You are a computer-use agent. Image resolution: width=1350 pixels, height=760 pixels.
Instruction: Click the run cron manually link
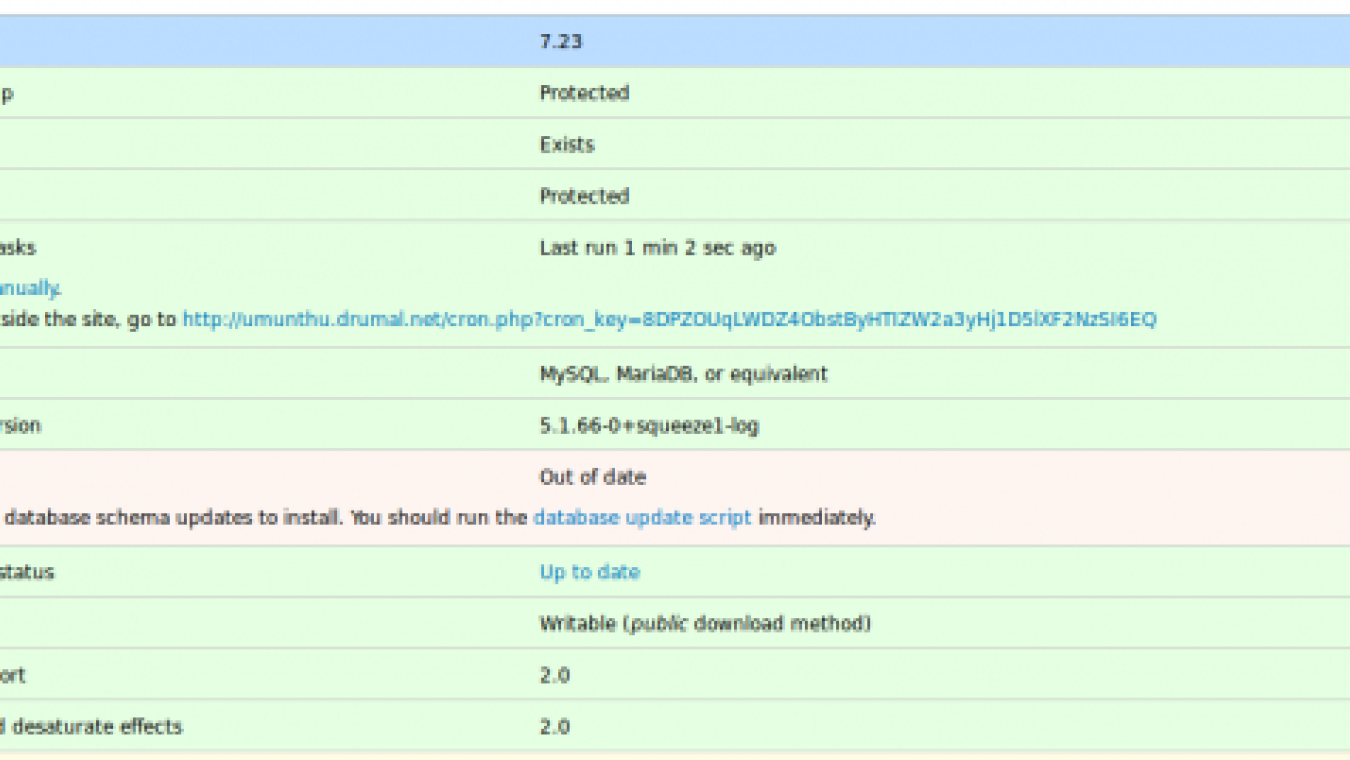point(30,288)
